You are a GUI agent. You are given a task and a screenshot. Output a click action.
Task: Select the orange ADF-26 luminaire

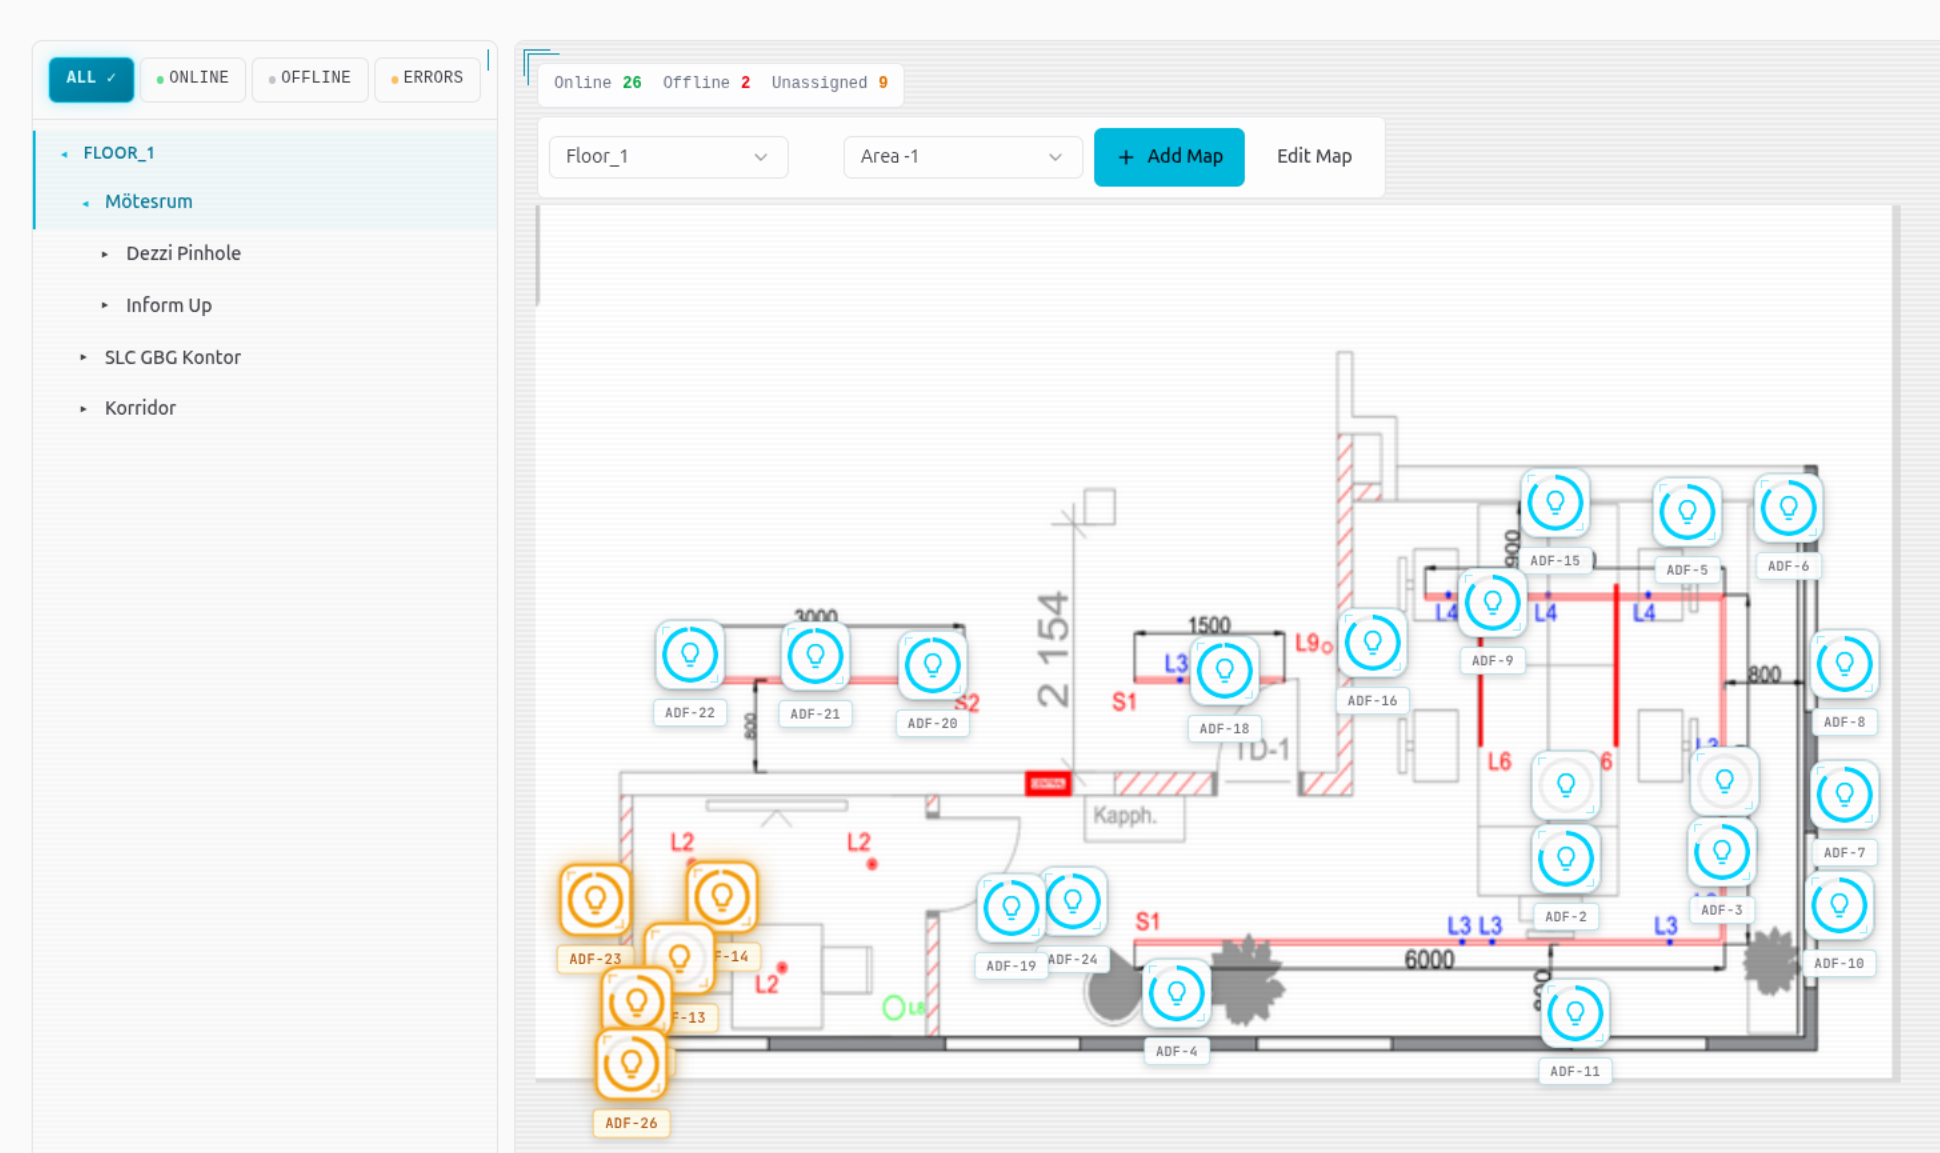click(x=630, y=1065)
